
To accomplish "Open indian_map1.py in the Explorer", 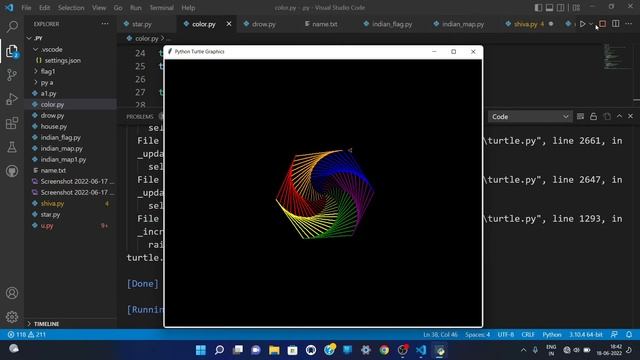I will click(71, 160).
